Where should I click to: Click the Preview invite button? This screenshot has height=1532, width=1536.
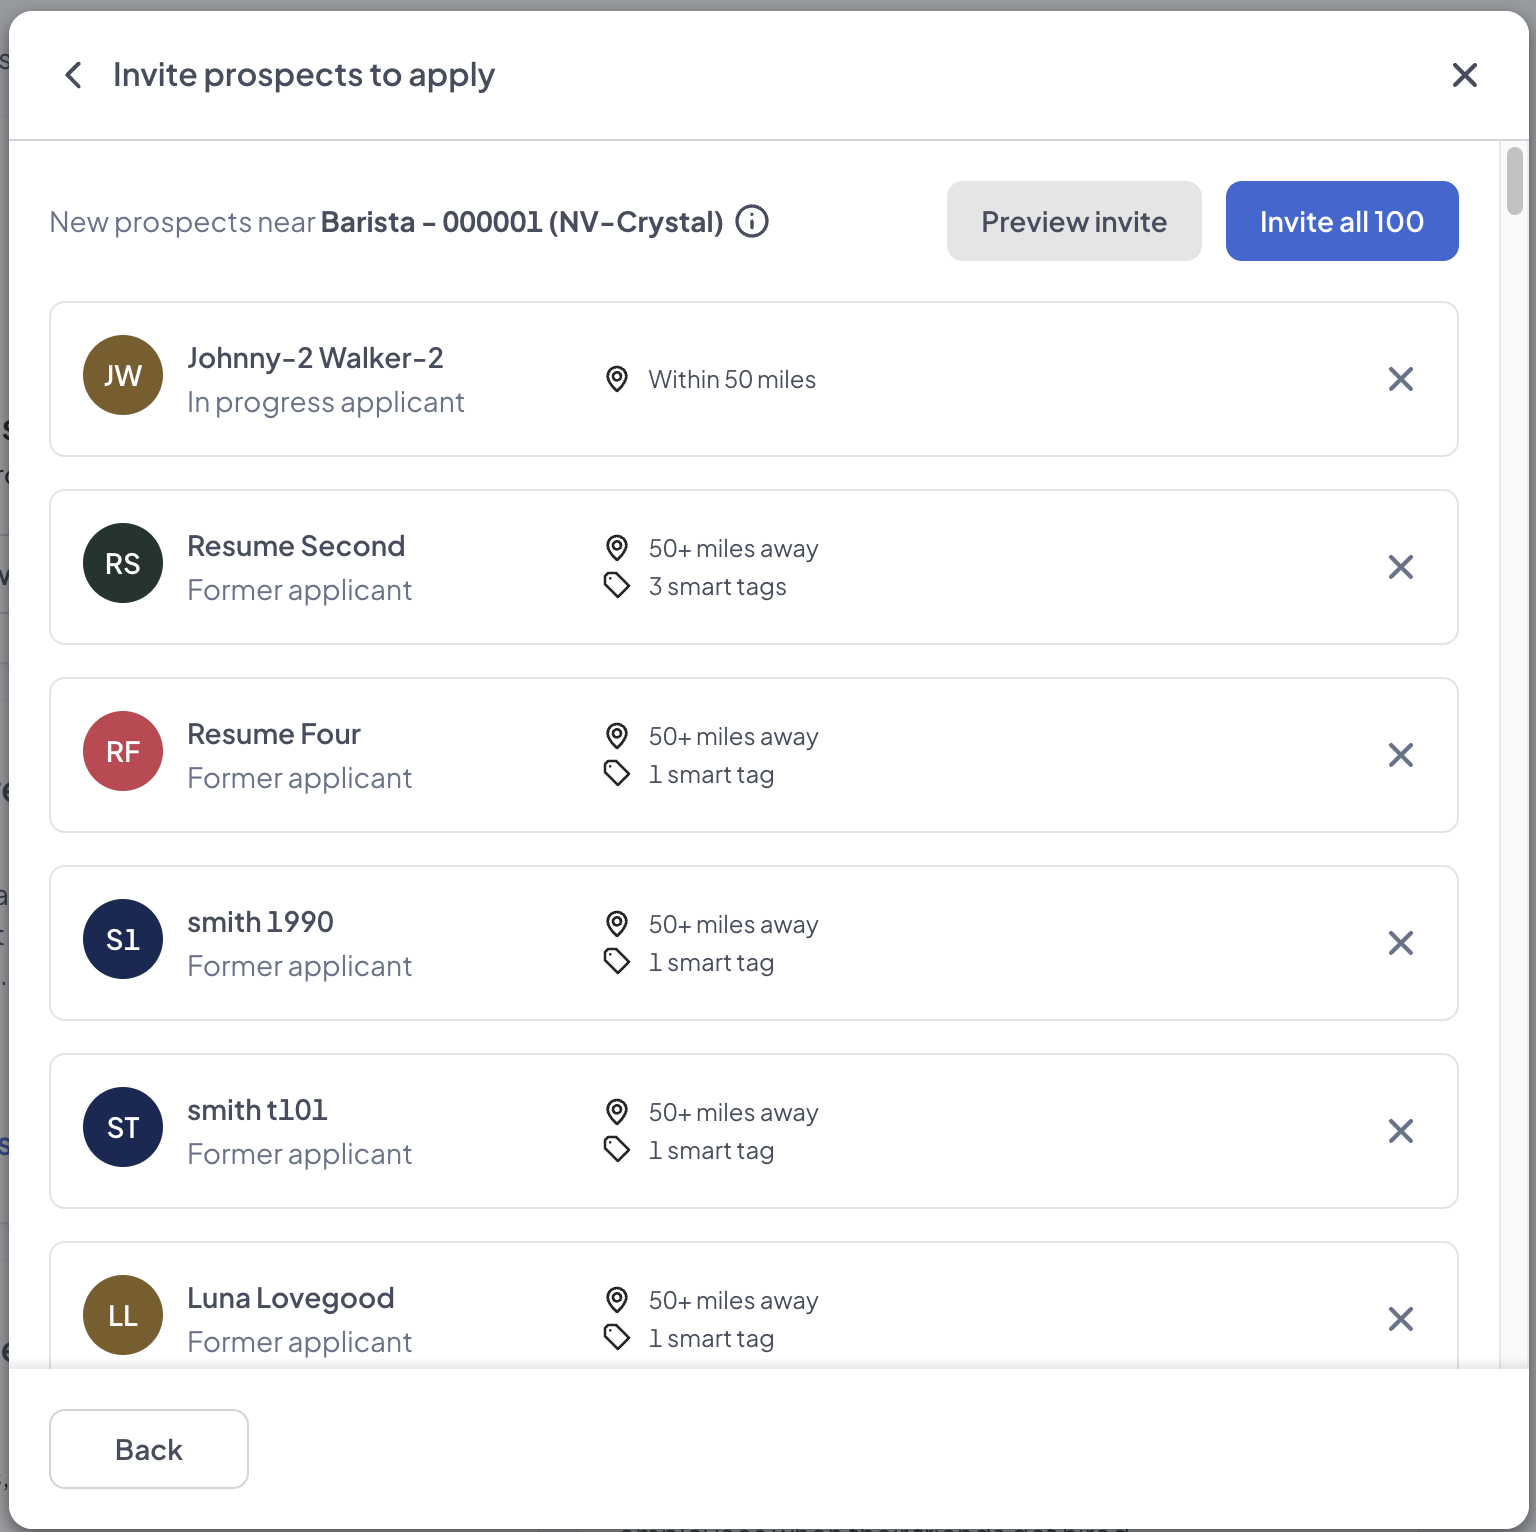point(1073,221)
